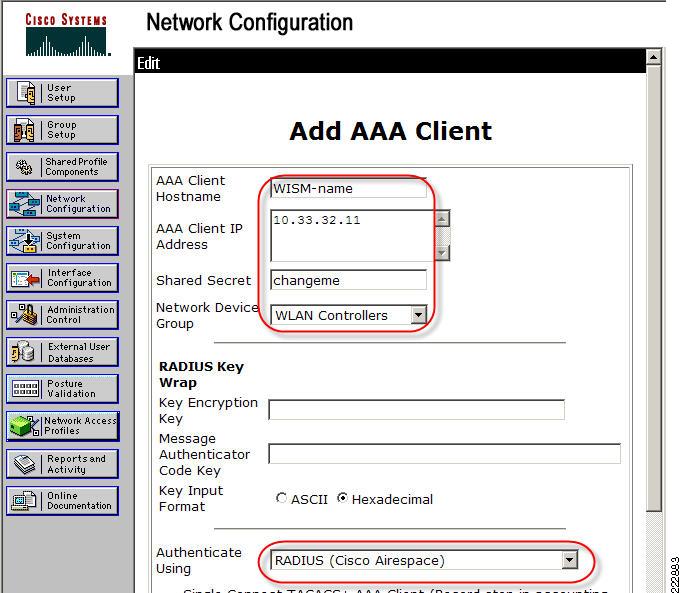Open User Setup from the sidebar
Image resolution: width=679 pixels, height=593 pixels.
click(62, 93)
